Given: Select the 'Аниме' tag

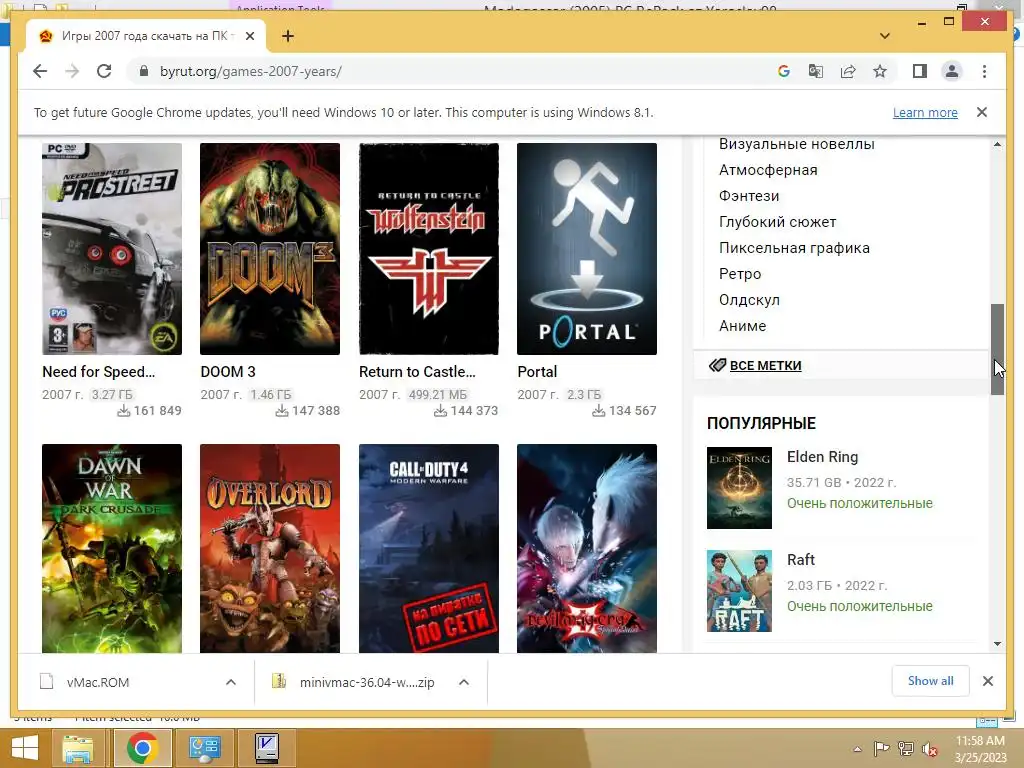Looking at the screenshot, I should [743, 326].
